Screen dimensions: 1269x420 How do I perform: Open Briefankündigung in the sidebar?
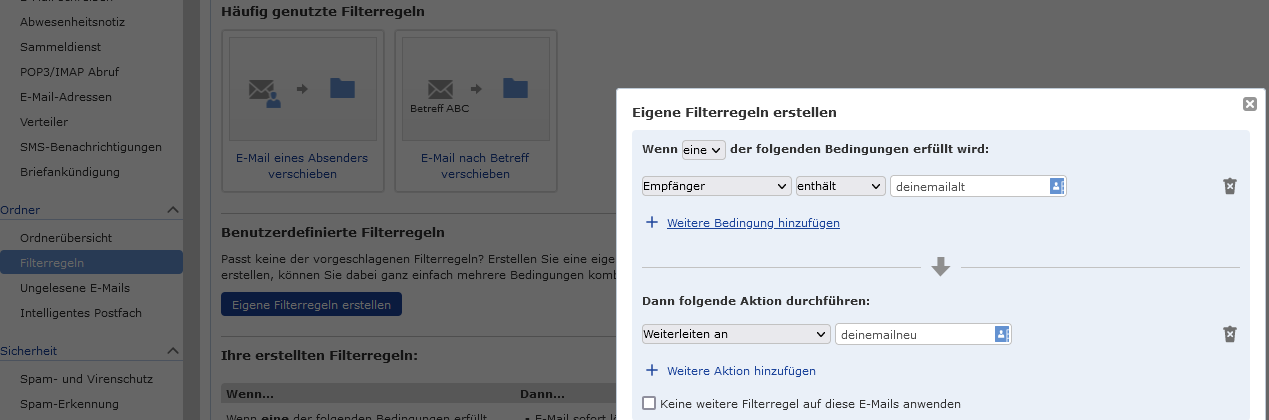[70, 172]
